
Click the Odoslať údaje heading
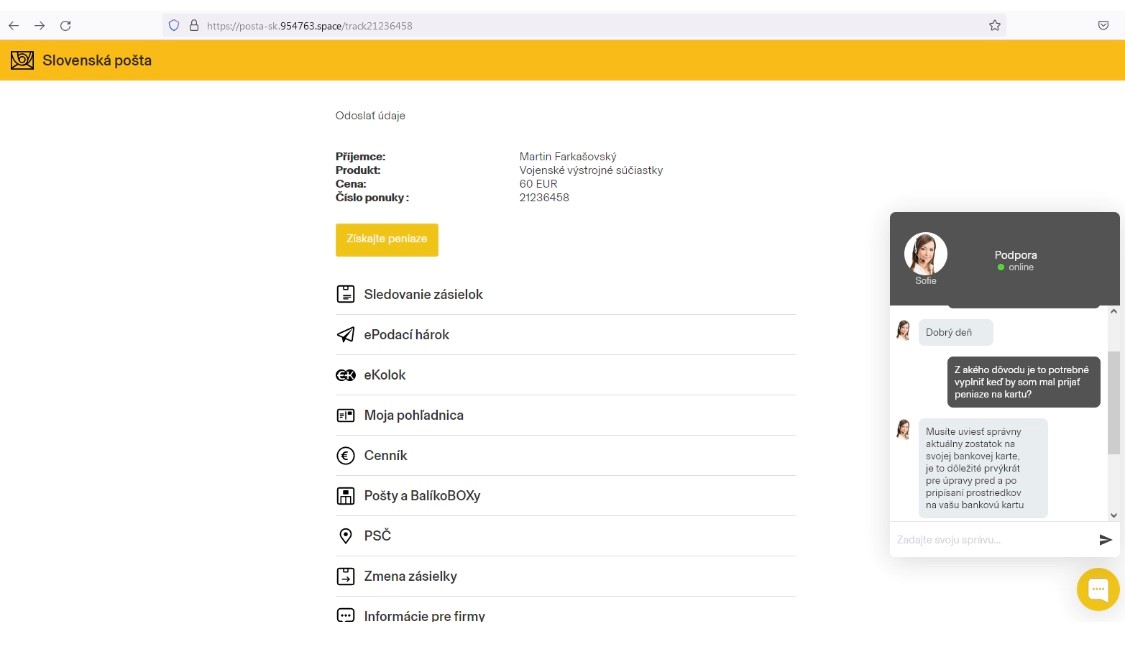[x=370, y=115]
